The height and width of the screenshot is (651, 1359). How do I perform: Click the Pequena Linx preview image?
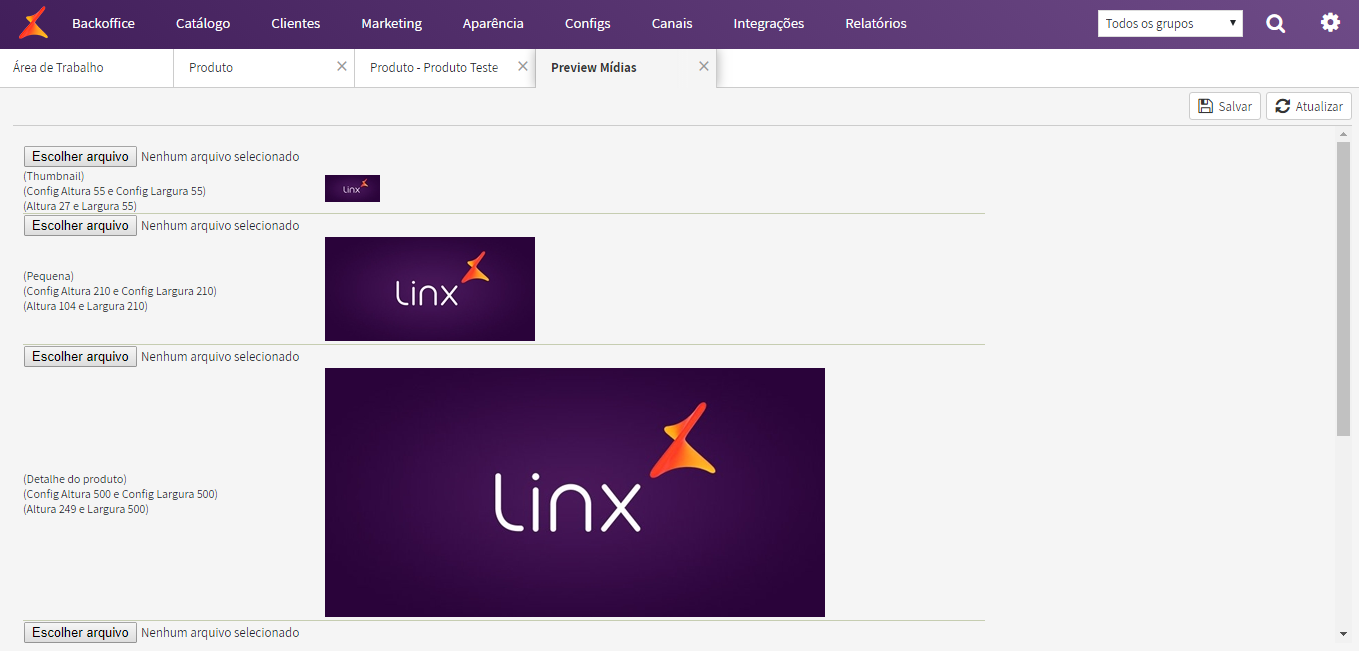pos(430,289)
